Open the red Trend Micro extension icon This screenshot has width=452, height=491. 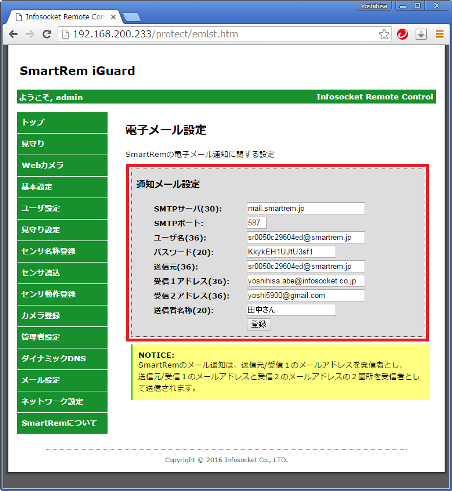(403, 34)
